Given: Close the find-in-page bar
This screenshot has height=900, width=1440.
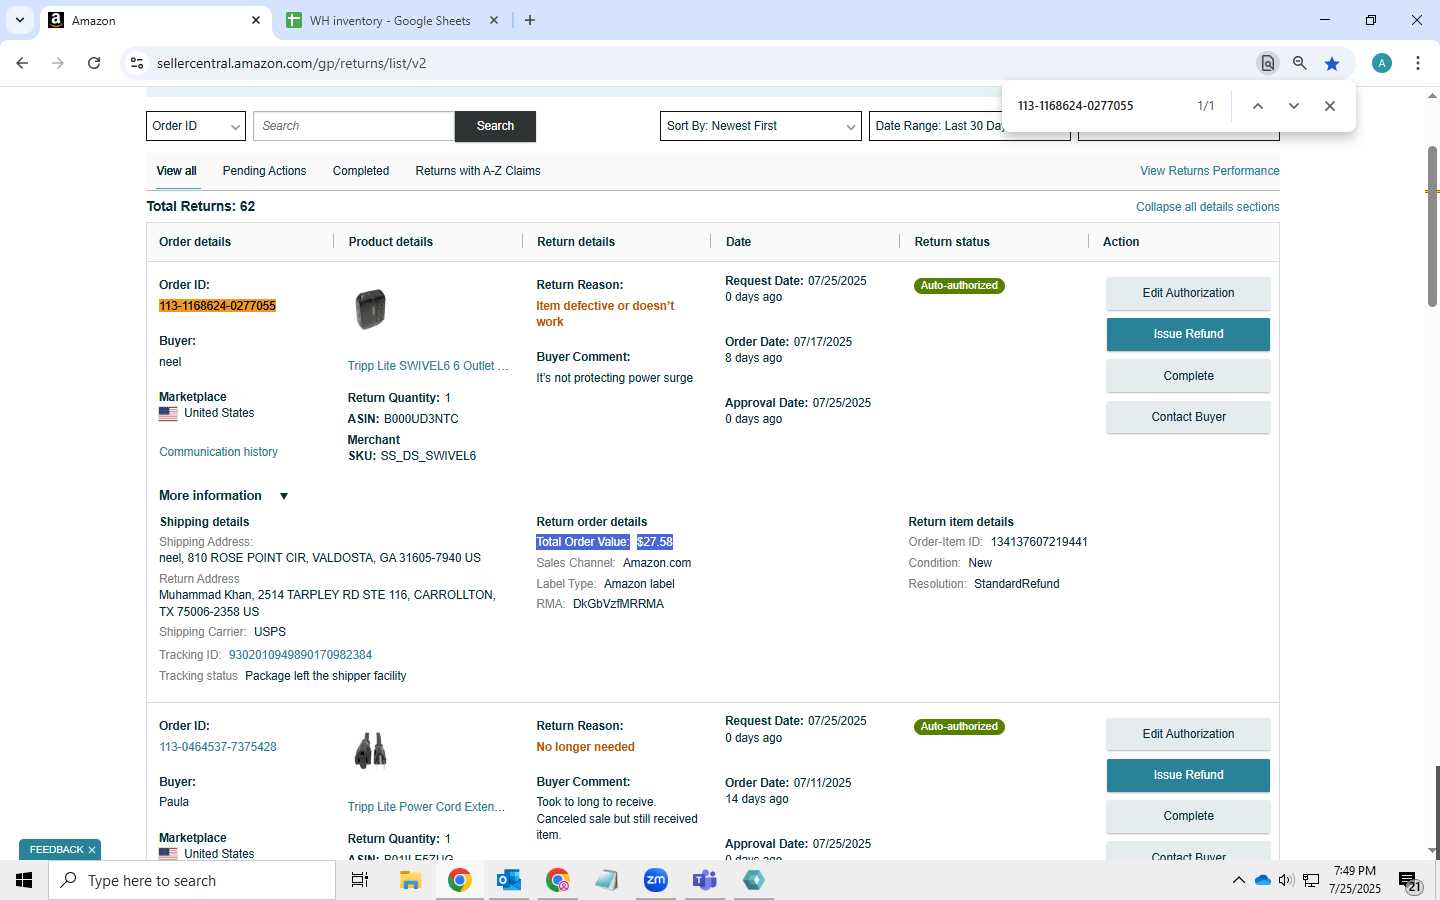Looking at the screenshot, I should pos(1330,106).
